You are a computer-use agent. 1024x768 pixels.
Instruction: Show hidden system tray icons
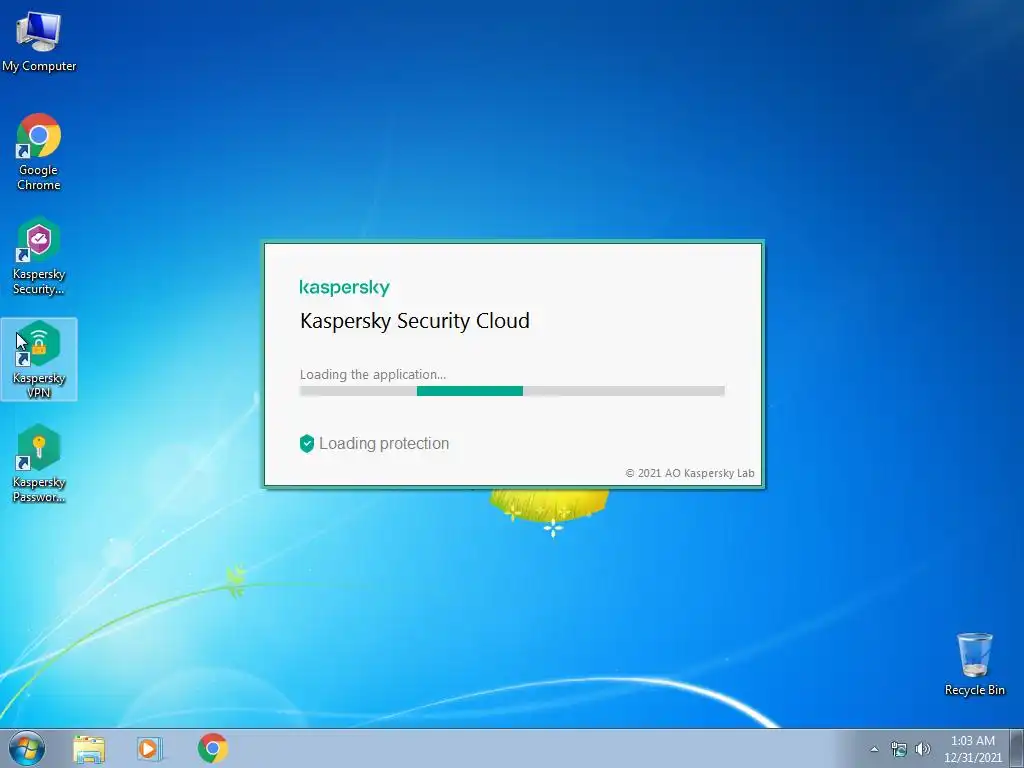pos(874,749)
